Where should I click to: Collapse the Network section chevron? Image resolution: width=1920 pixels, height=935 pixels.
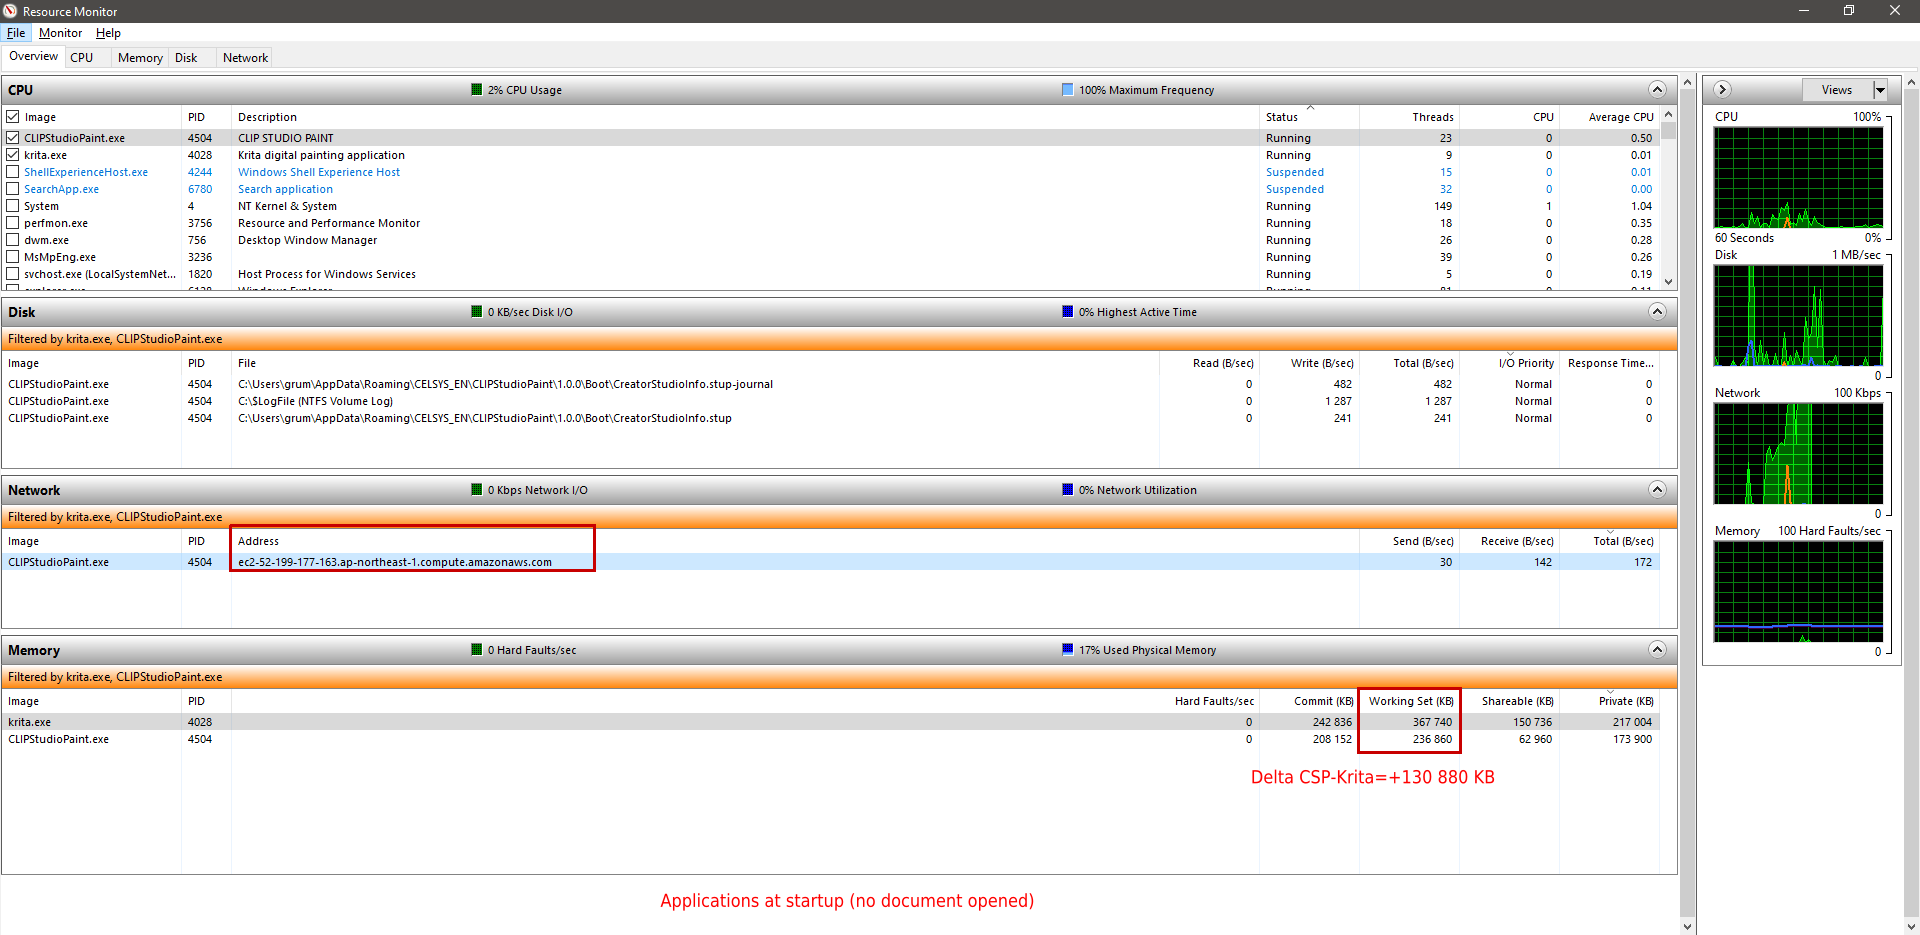[x=1657, y=490]
